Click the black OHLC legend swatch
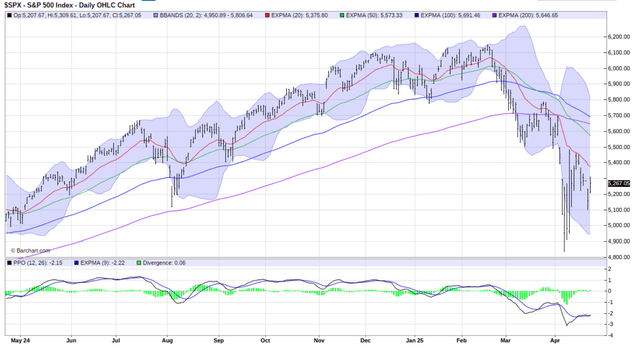Screen dimensions: 640x360 [9, 16]
